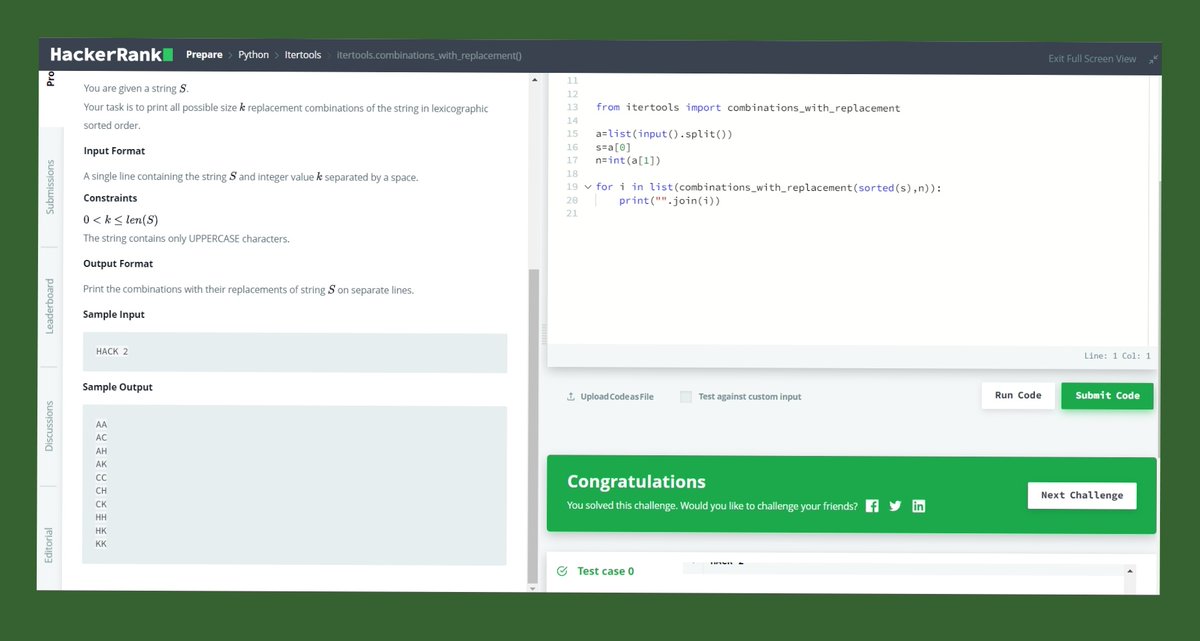Click the Run Code button

point(1018,396)
